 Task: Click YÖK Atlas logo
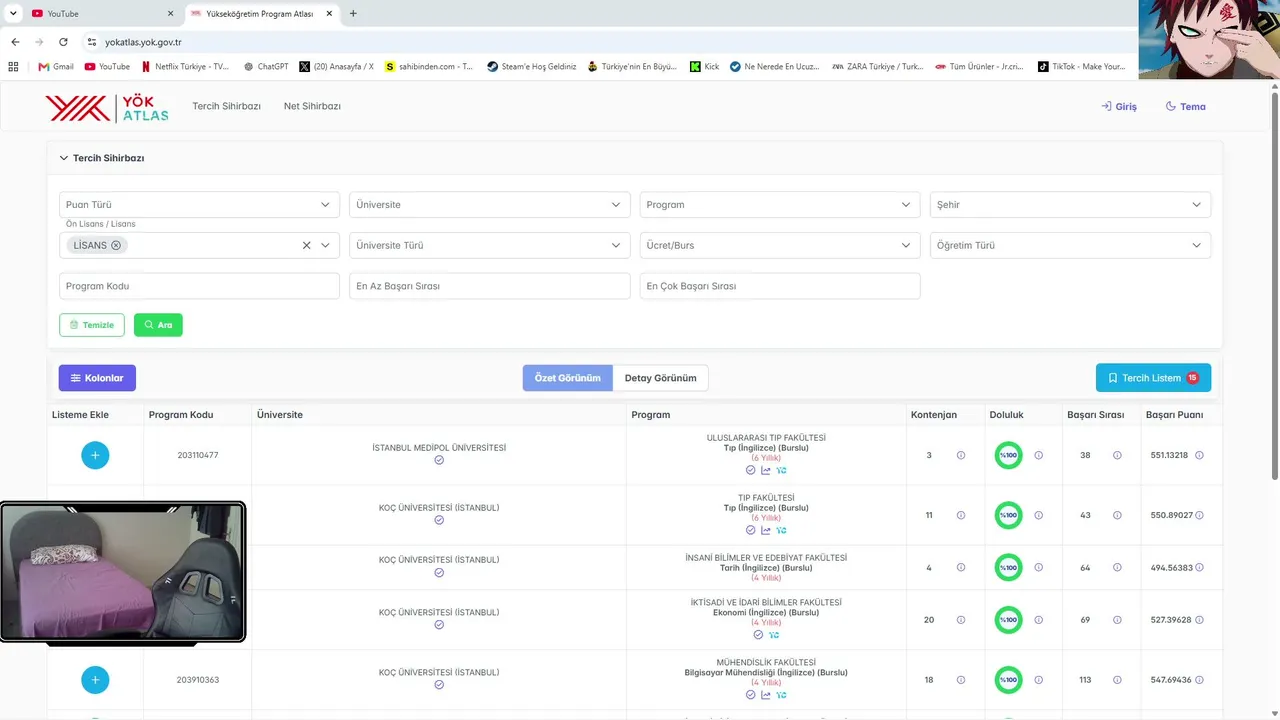[107, 107]
